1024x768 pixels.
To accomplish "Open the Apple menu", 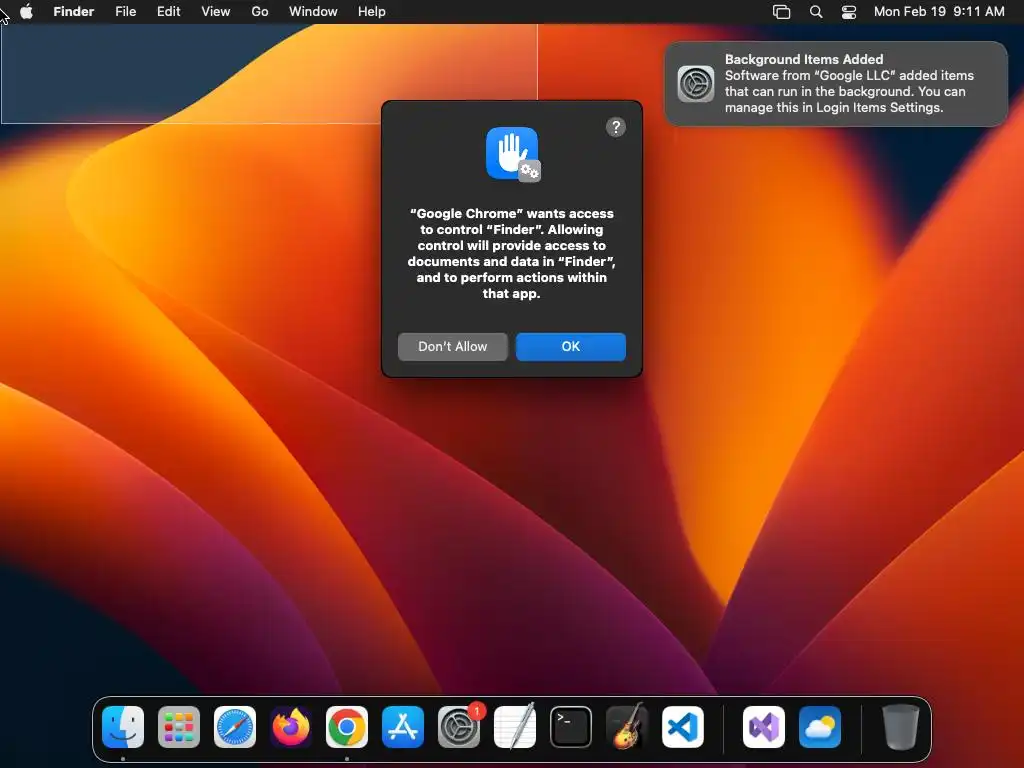I will [x=26, y=12].
